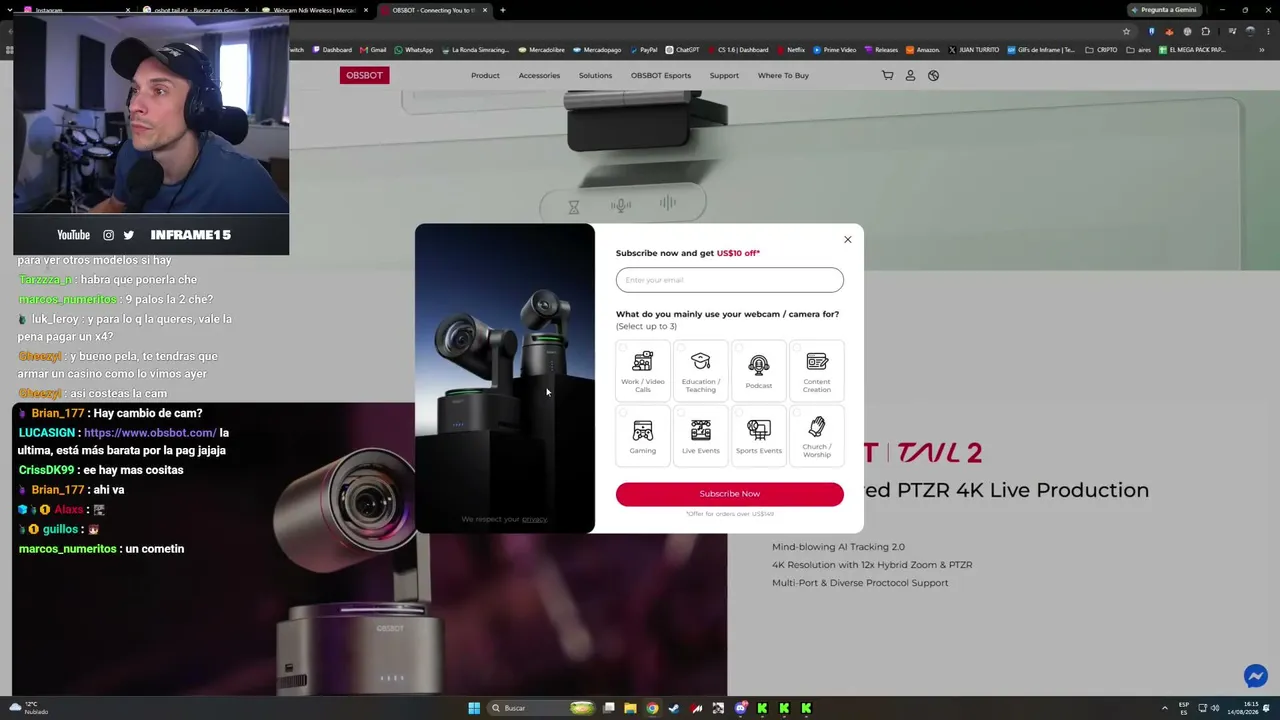The image size is (1280, 720).
Task: Open Steam from the taskbar
Action: pyautogui.click(x=674, y=708)
